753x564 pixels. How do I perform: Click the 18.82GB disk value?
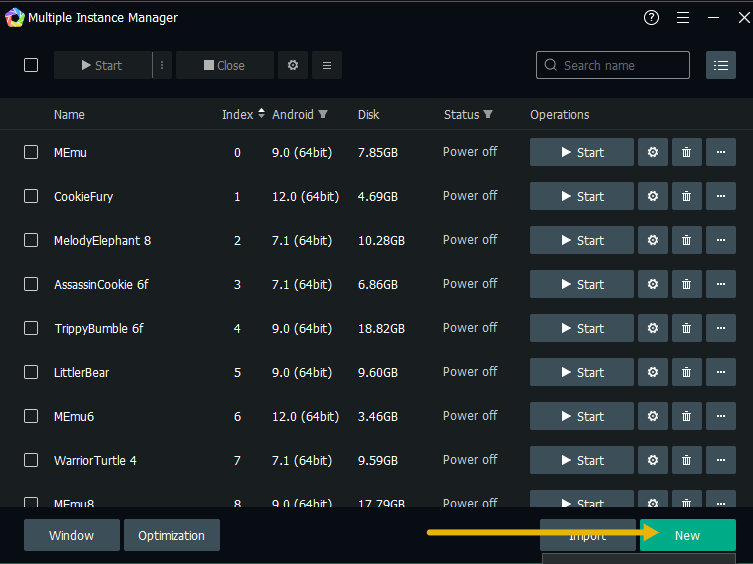click(381, 329)
